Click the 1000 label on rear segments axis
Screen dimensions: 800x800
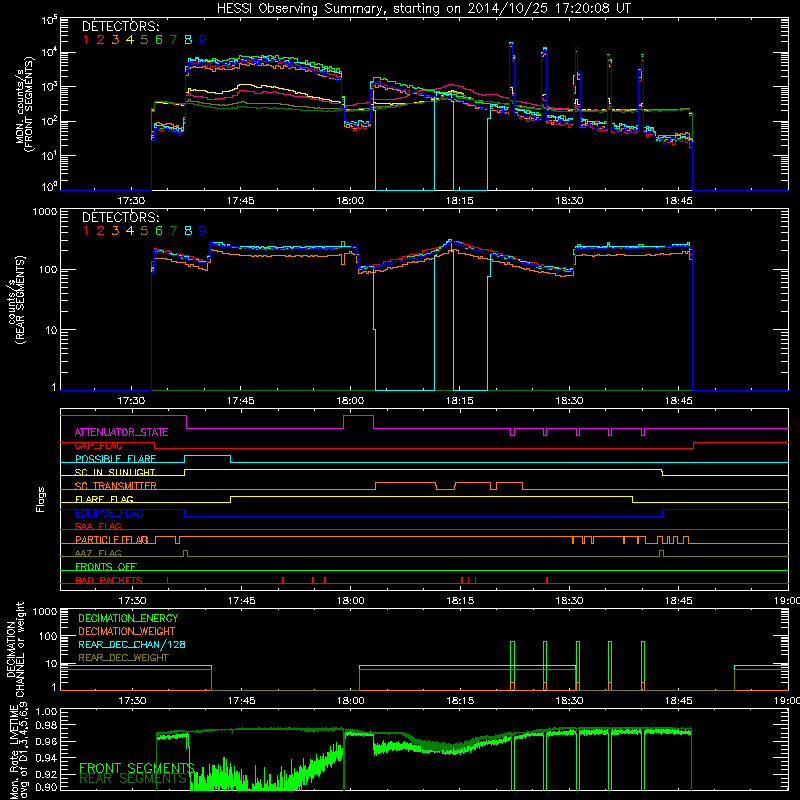[45, 211]
